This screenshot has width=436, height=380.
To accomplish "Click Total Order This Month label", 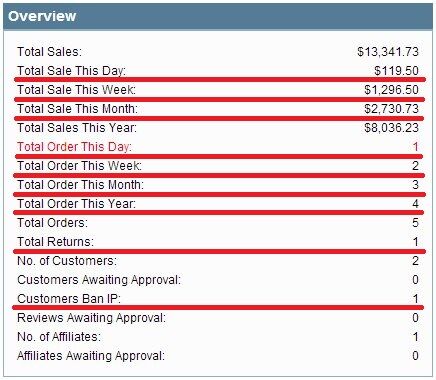I will pos(80,185).
